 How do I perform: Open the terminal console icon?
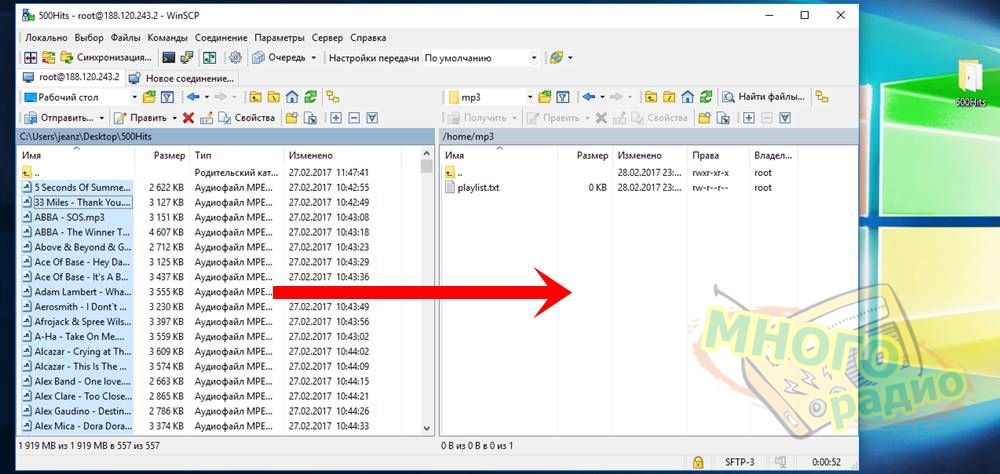coord(168,58)
